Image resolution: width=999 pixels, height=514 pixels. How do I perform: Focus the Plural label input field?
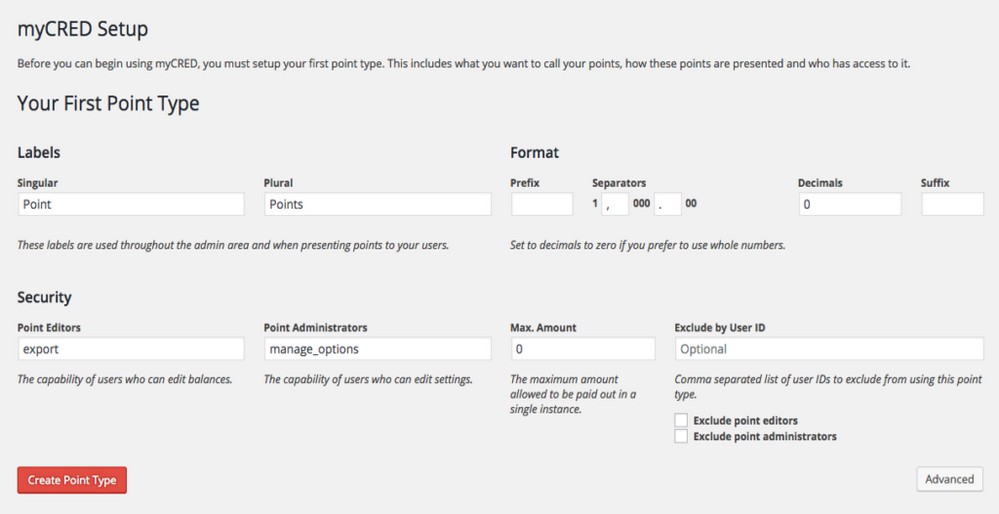point(377,204)
